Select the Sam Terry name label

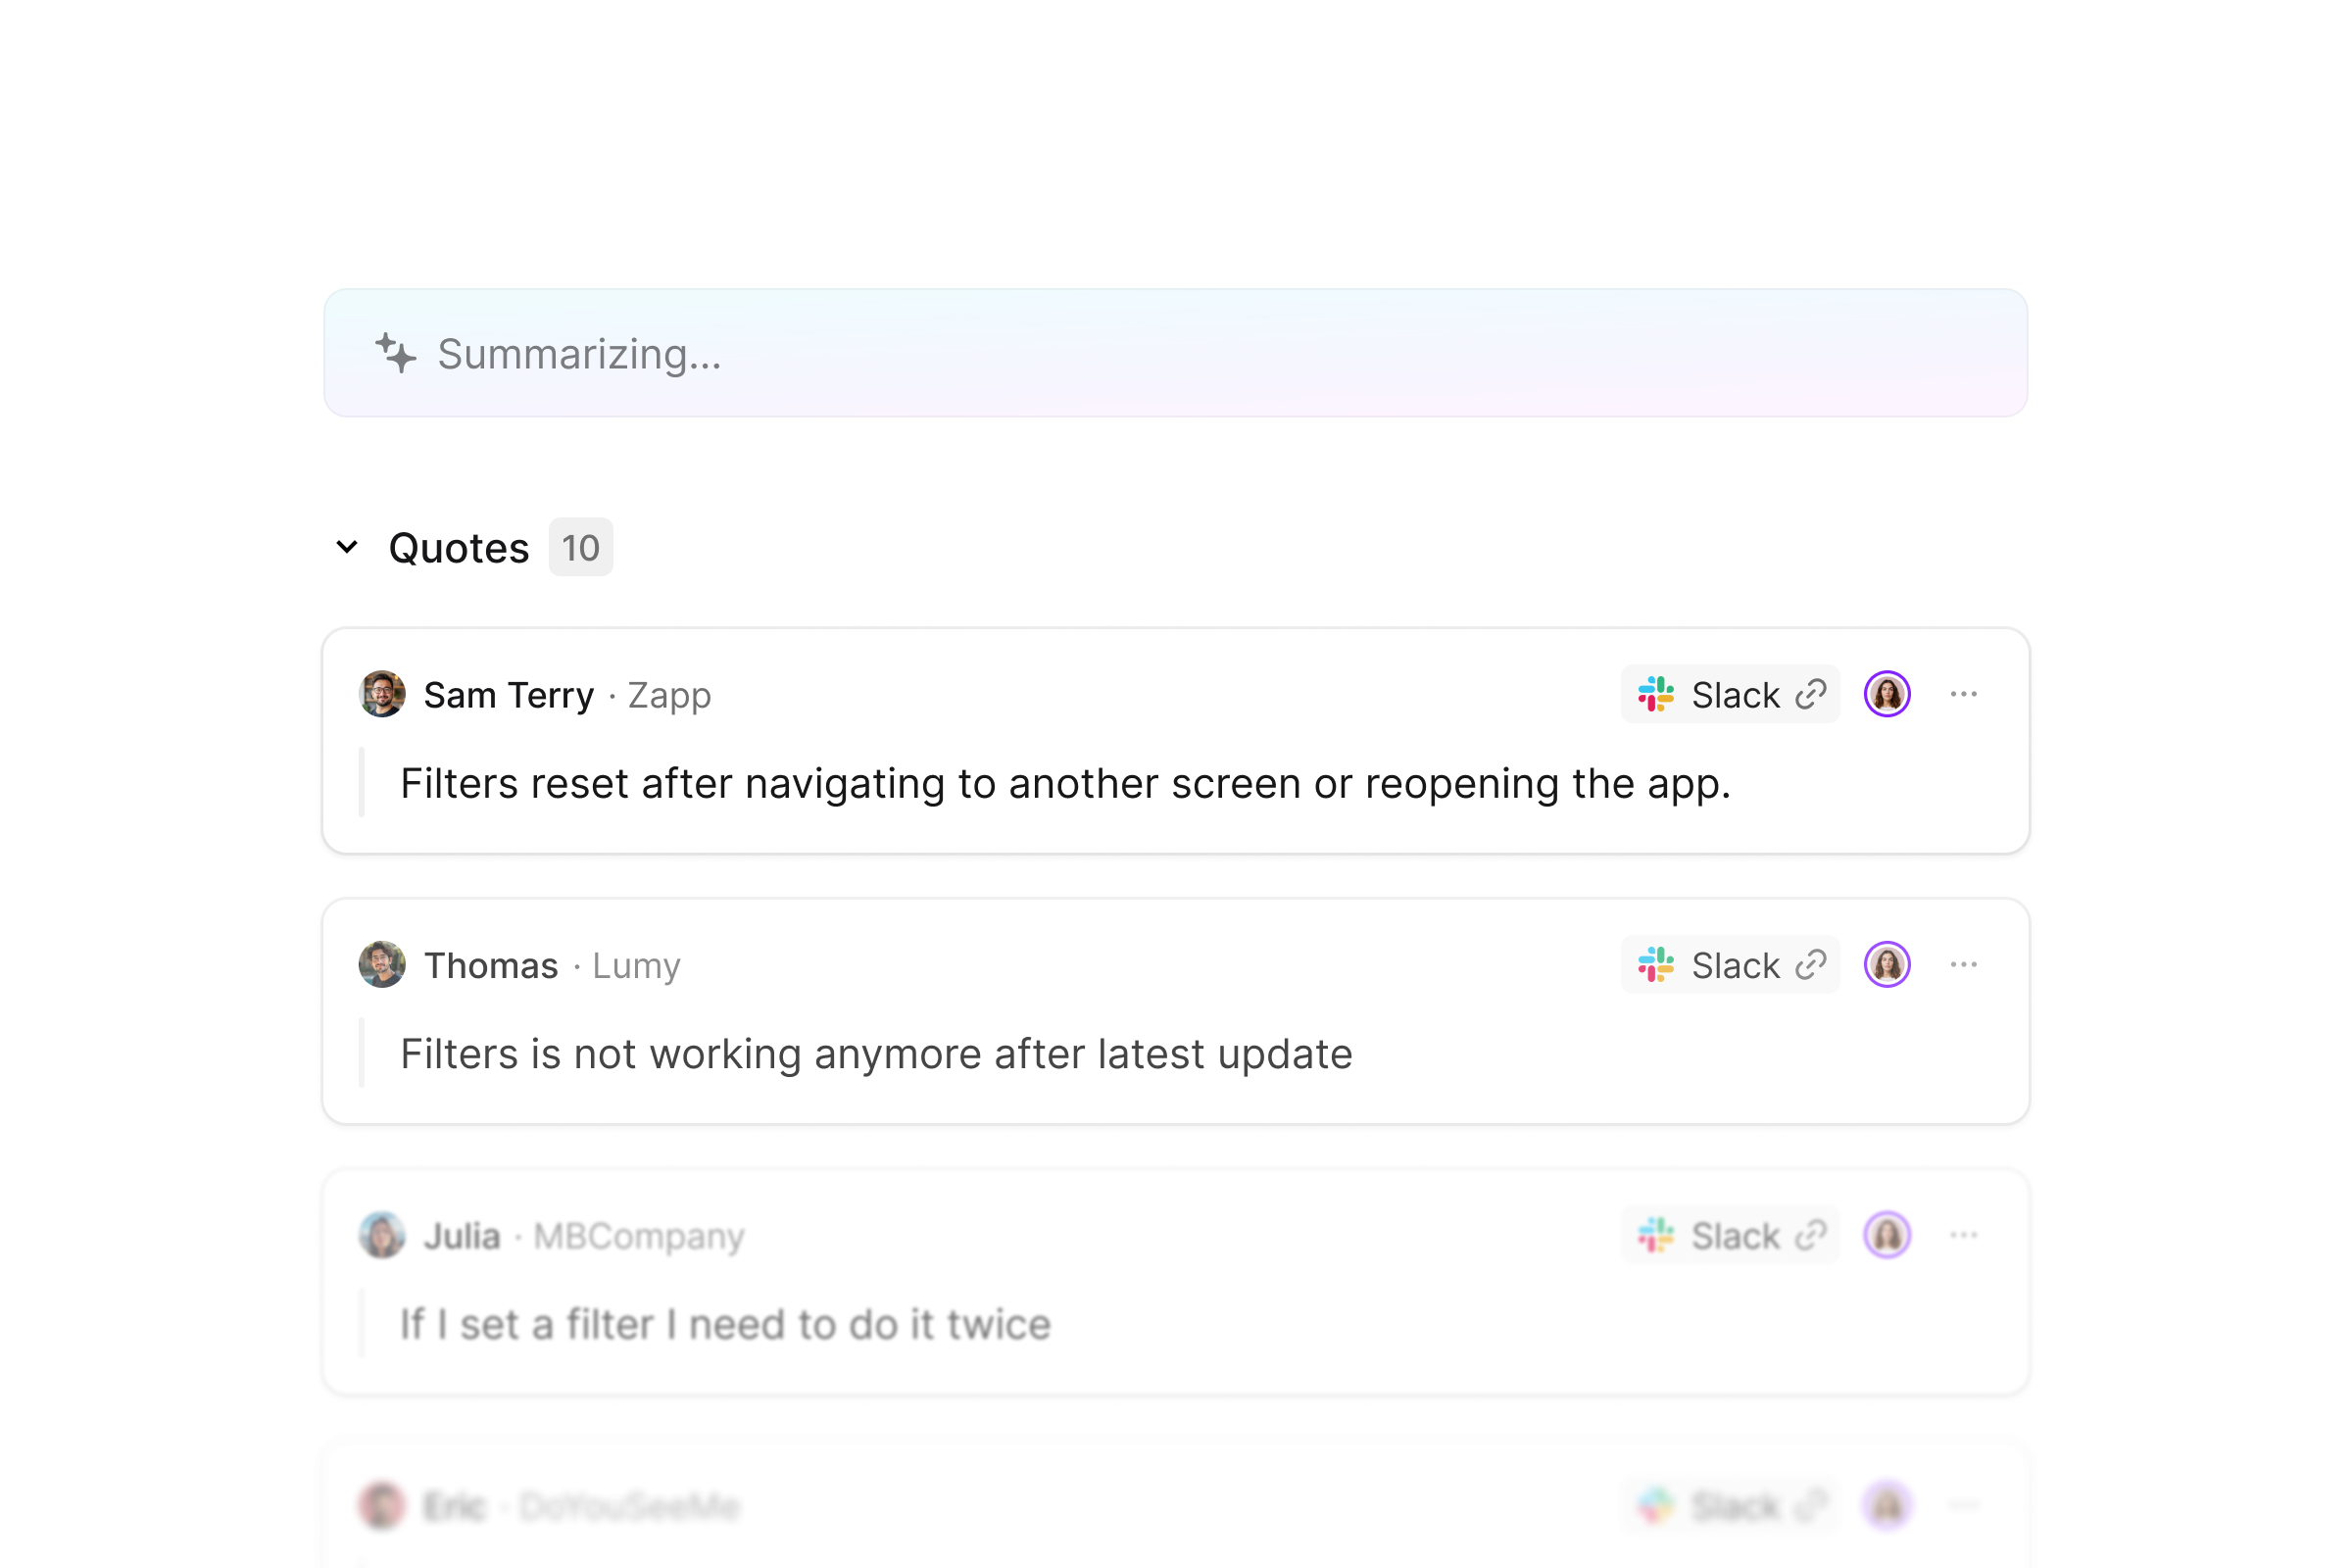508,695
